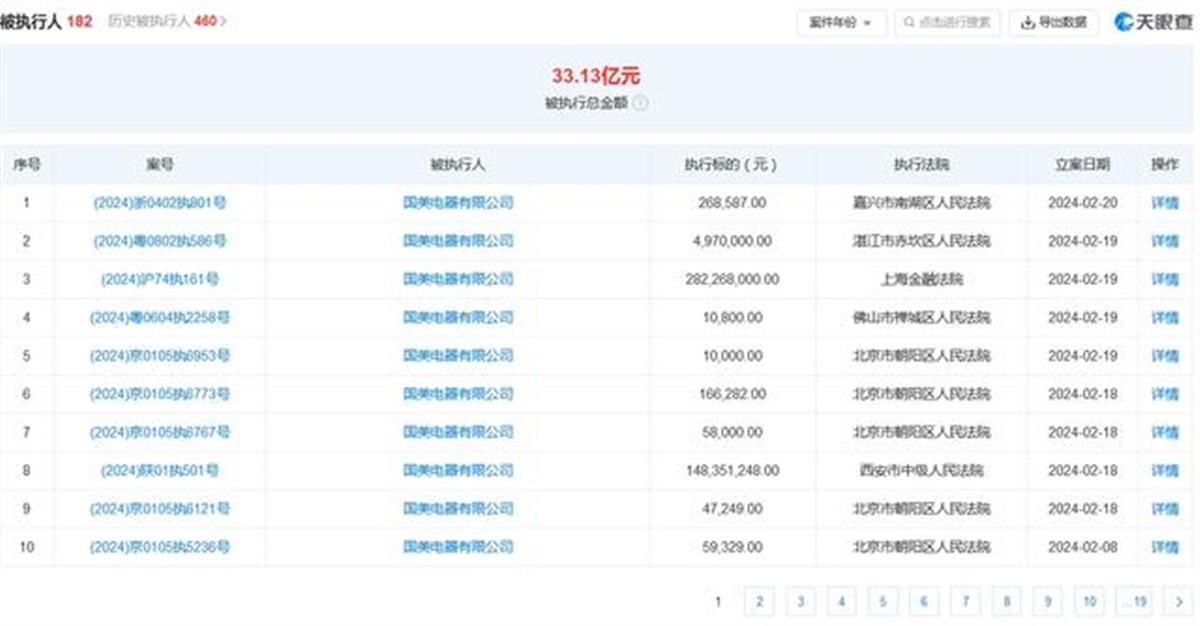Jump to the last page, ...19

pos(1134,601)
